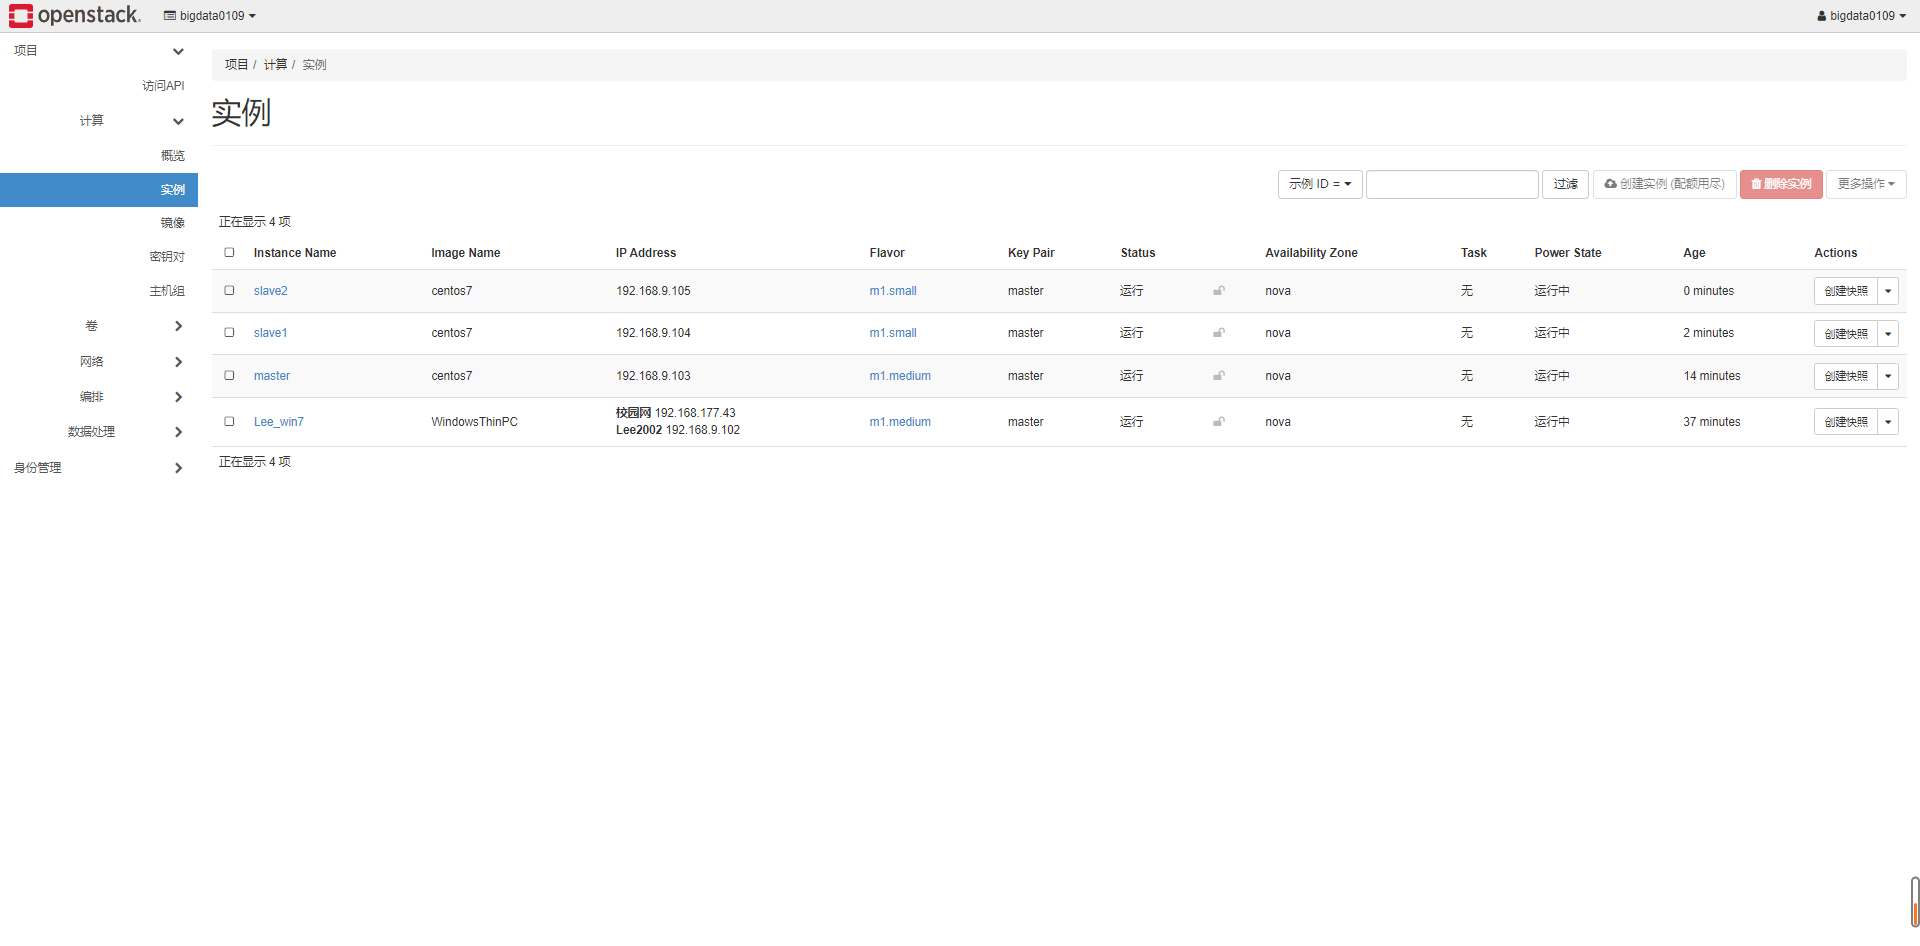Screen dimensions: 1920x946
Task: Click the Instance Name column header
Action: pos(295,253)
